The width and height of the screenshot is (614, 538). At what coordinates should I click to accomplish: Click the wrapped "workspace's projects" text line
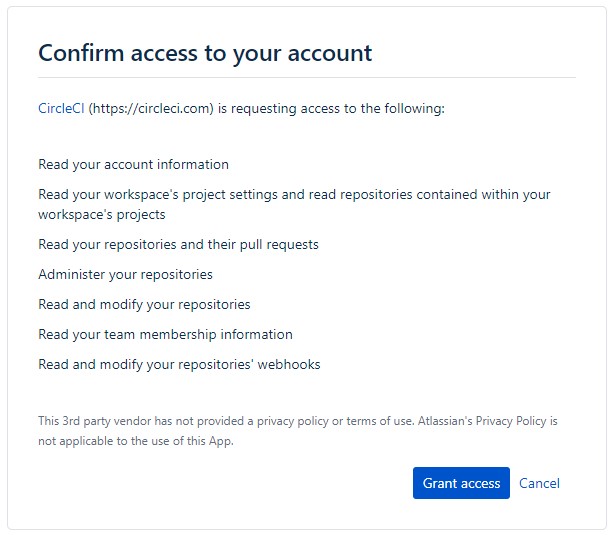click(102, 215)
